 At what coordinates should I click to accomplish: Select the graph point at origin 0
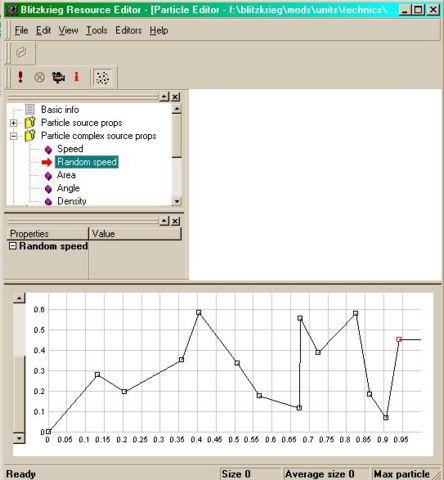(48, 432)
